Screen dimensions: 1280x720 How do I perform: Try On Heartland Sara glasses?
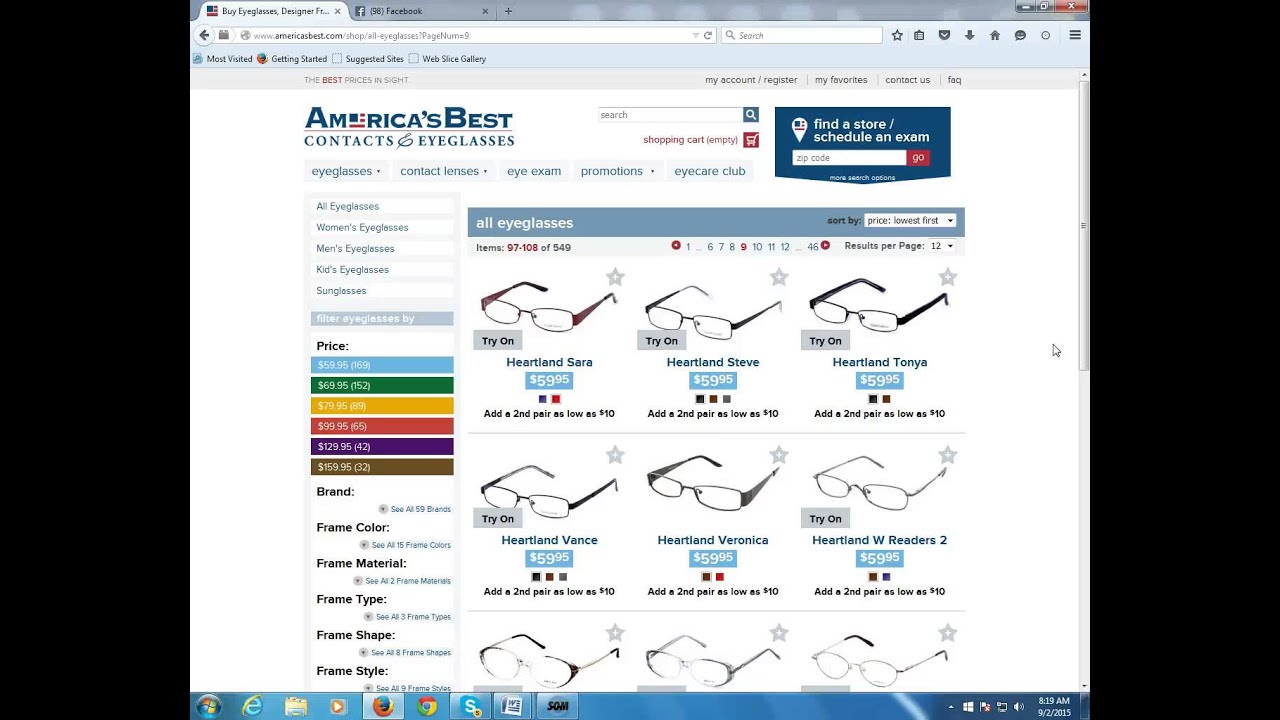pos(498,341)
